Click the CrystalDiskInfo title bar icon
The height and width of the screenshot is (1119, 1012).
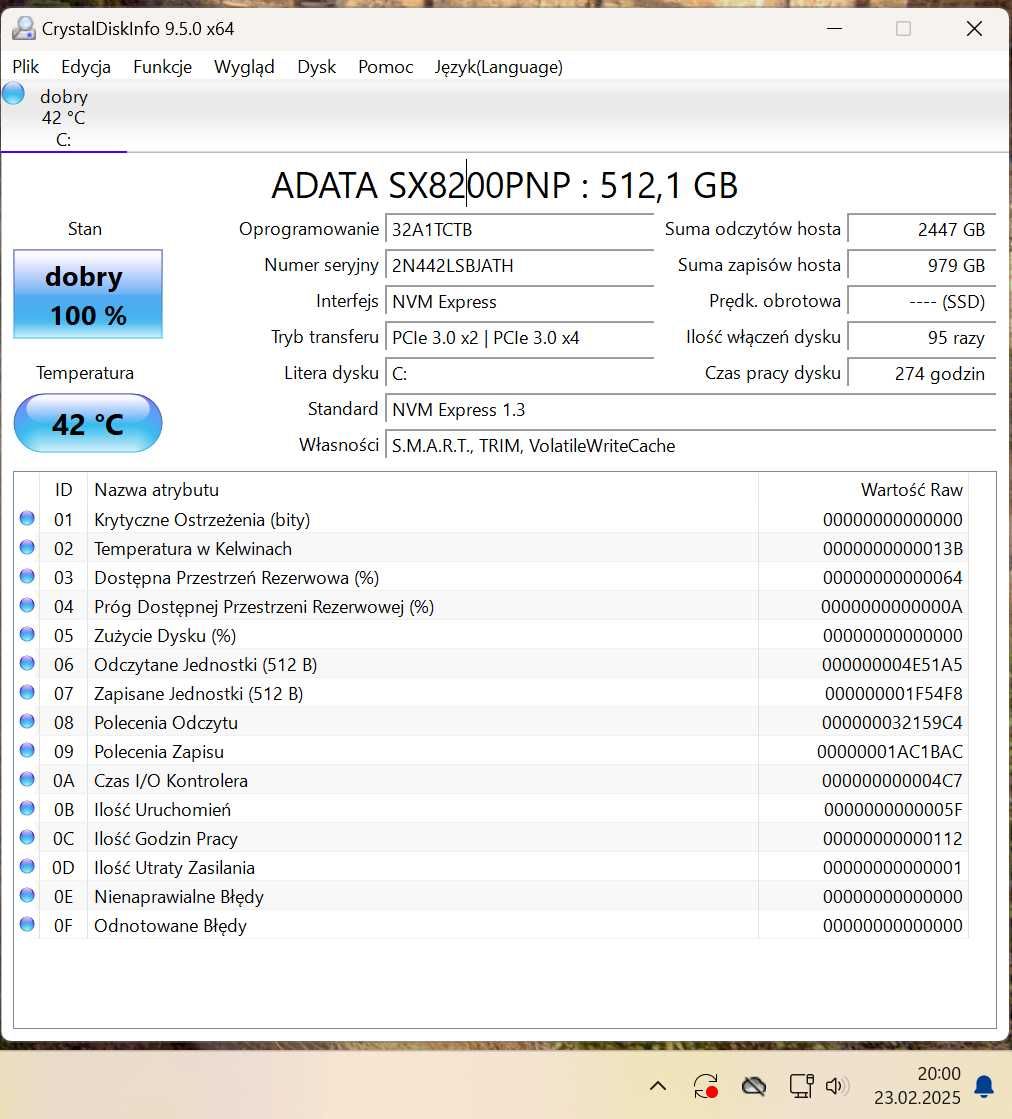[x=24, y=29]
